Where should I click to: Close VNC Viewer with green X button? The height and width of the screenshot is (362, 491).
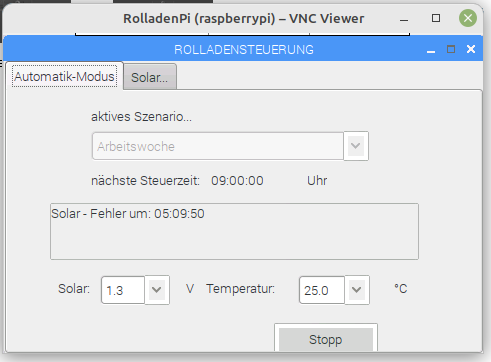tap(468, 18)
